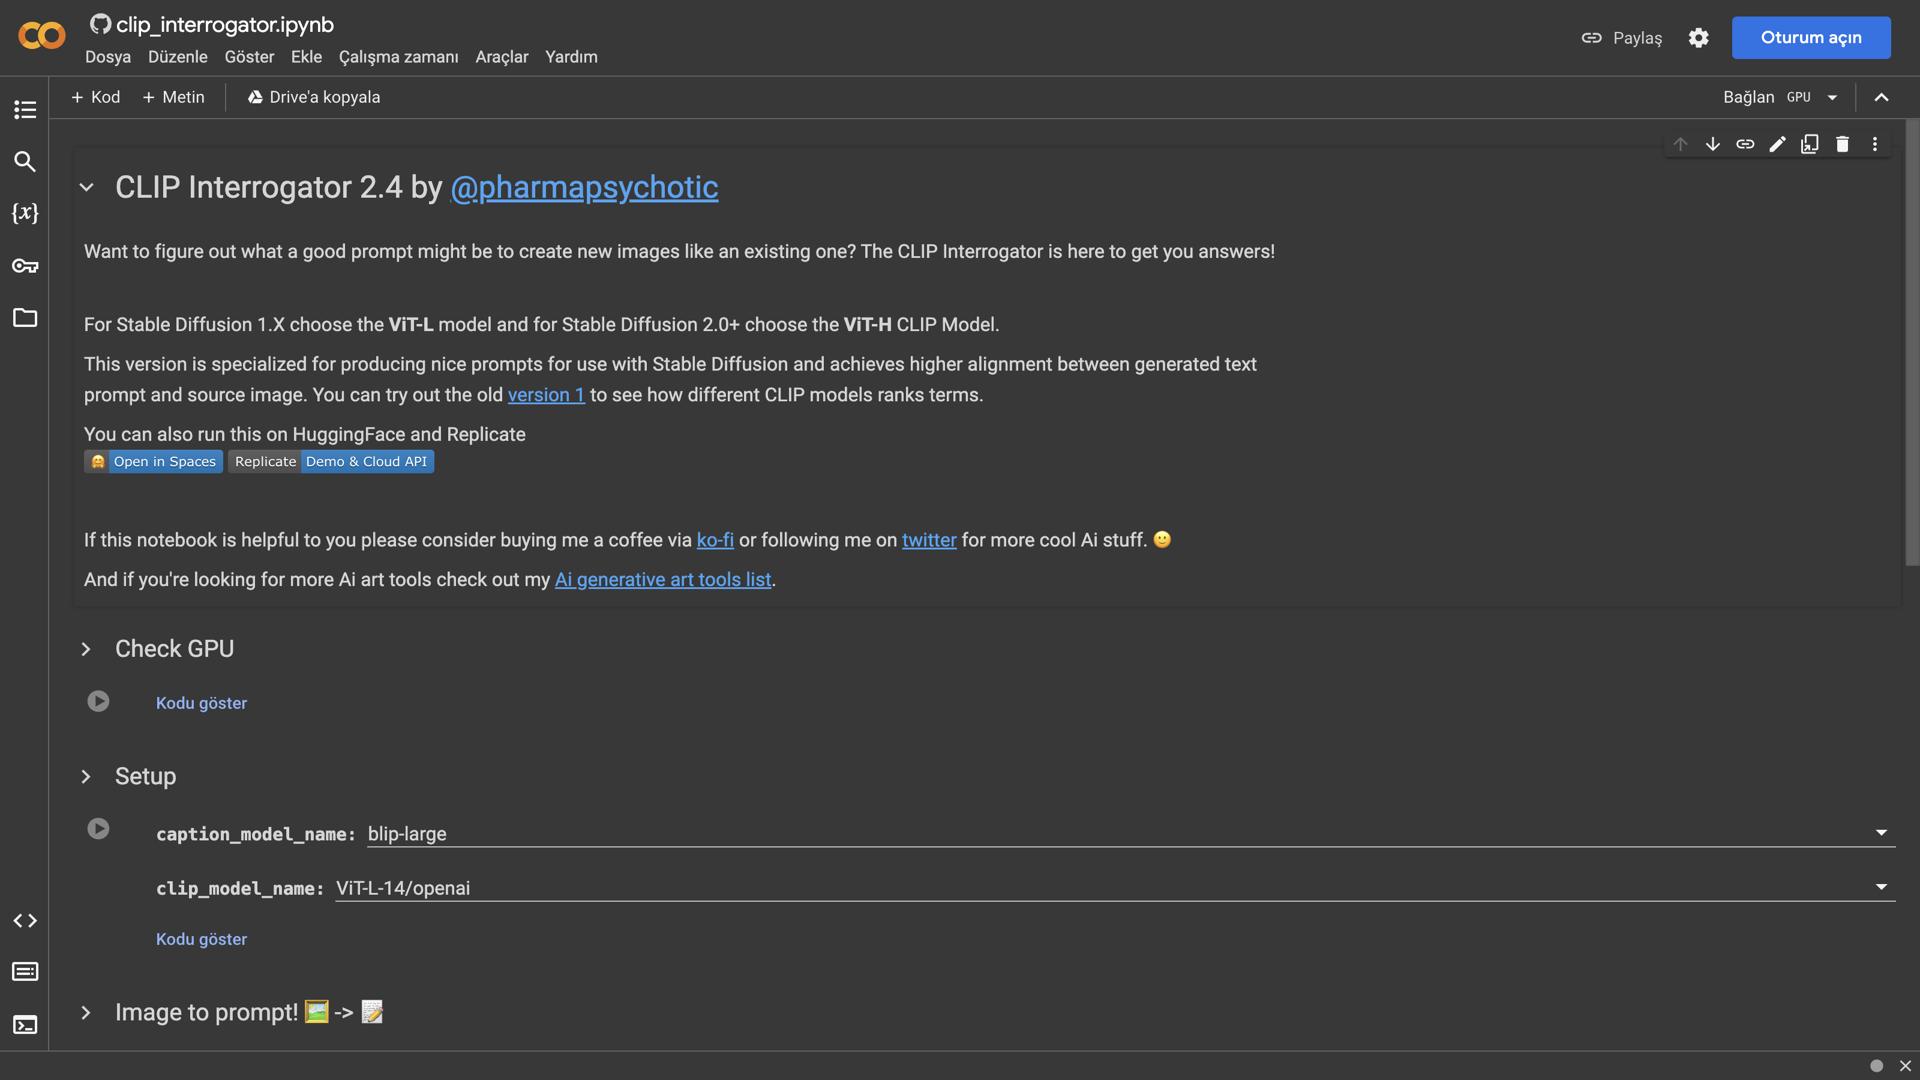
Task: Delete the cell using the trash icon
Action: click(1842, 144)
